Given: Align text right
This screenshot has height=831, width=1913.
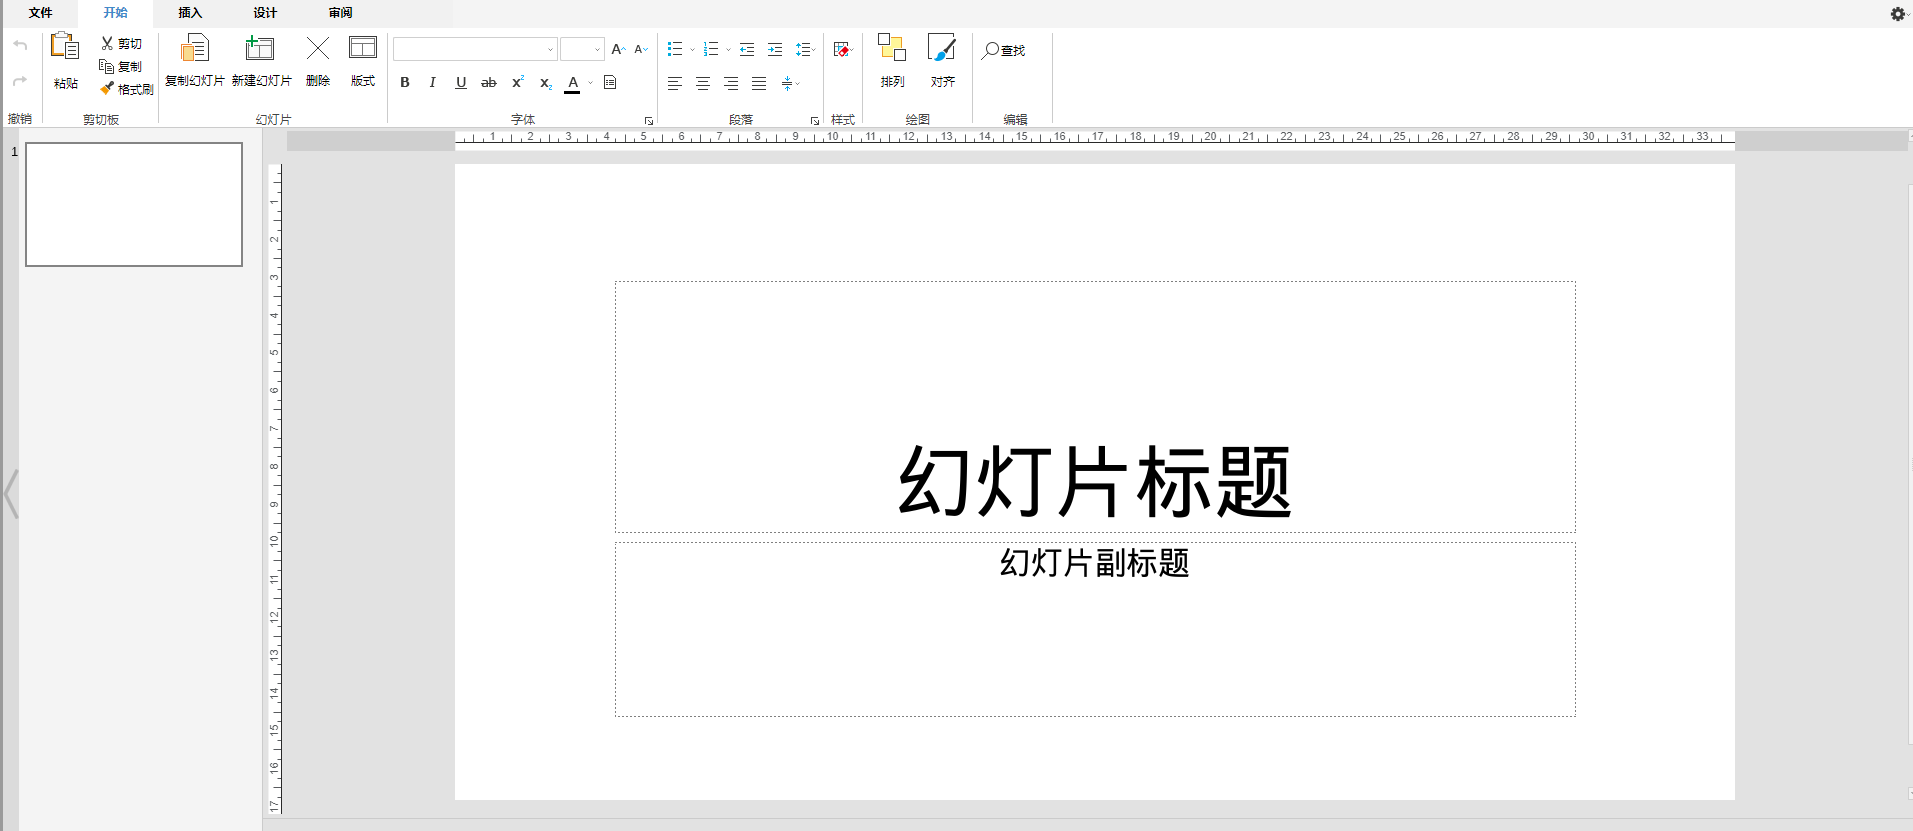Looking at the screenshot, I should point(731,83).
